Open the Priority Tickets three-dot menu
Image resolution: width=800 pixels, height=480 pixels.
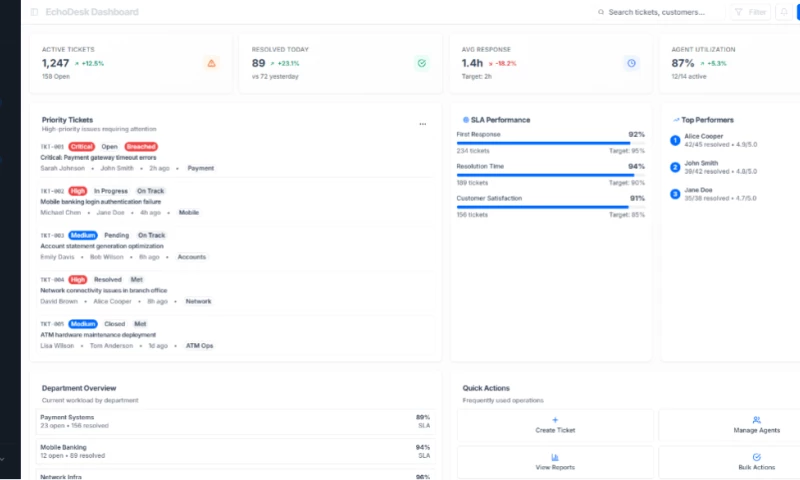(422, 124)
